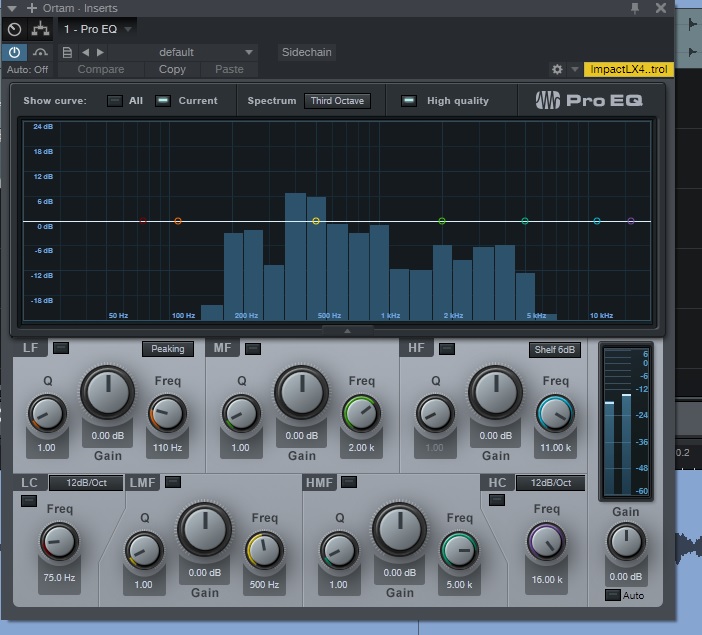The width and height of the screenshot is (702, 635).
Task: Select the red LC node on graph
Action: (143, 221)
